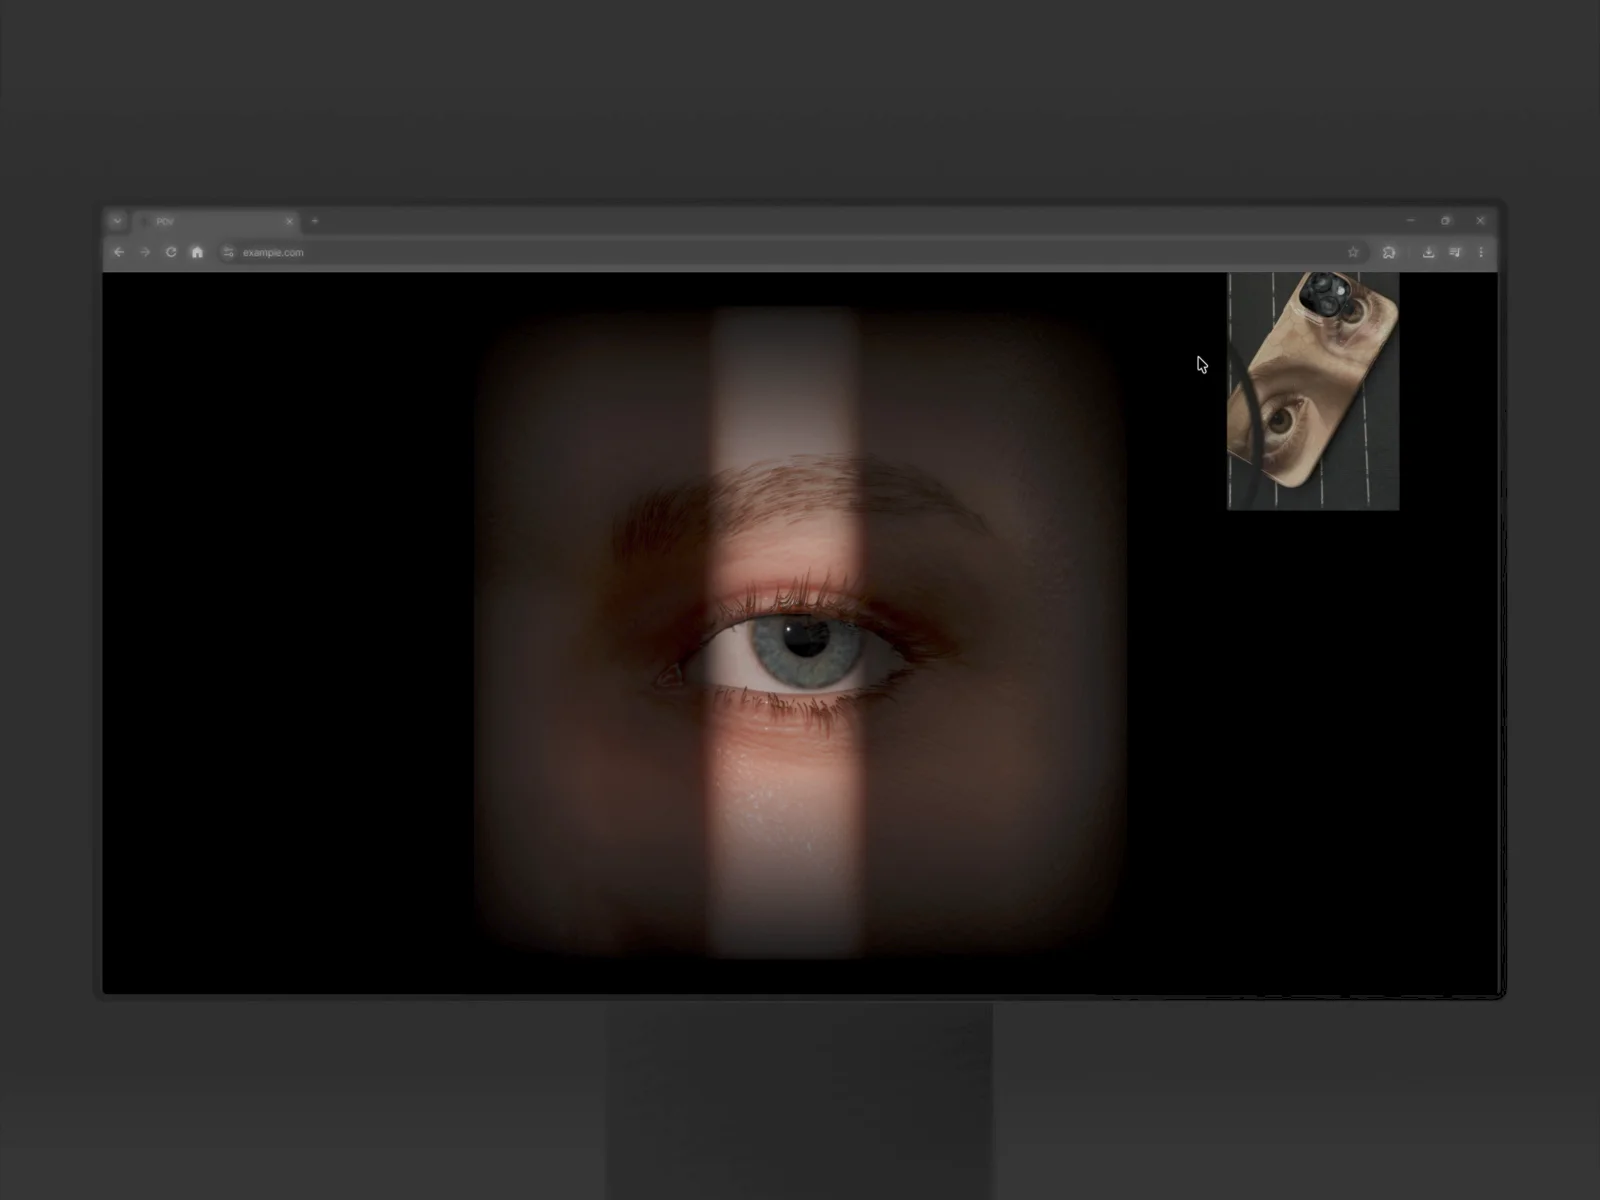This screenshot has height=1200, width=1600.
Task: Select the POV browser tab
Action: (x=216, y=221)
